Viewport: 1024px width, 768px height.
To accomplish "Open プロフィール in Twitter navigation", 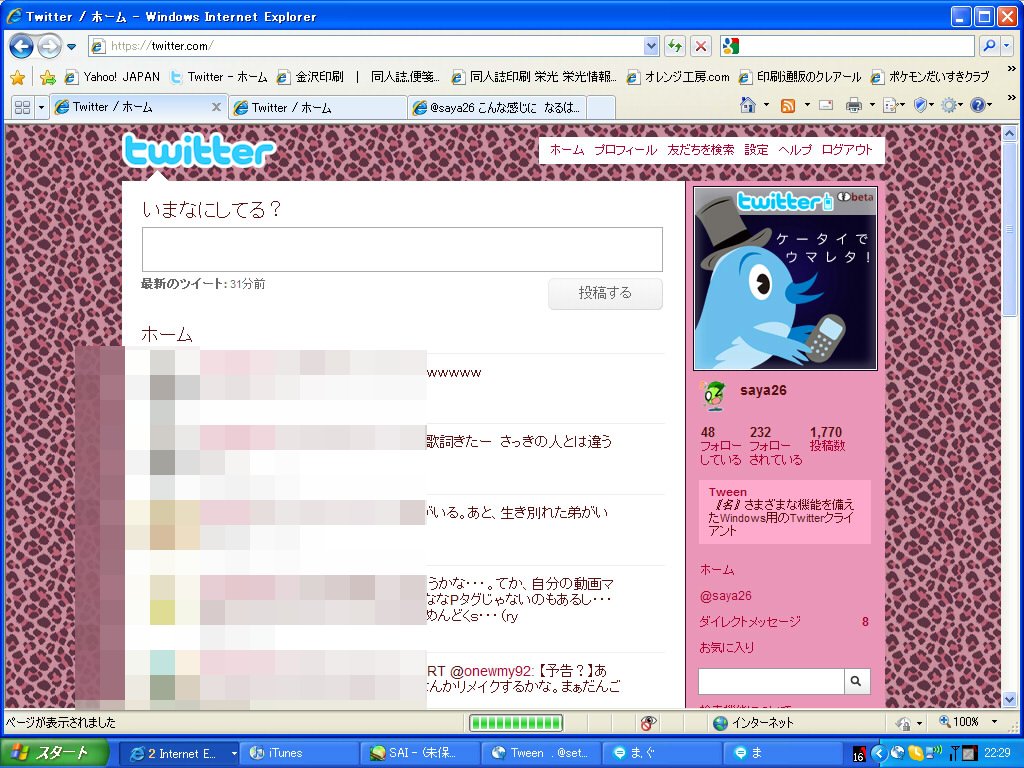I will 625,150.
